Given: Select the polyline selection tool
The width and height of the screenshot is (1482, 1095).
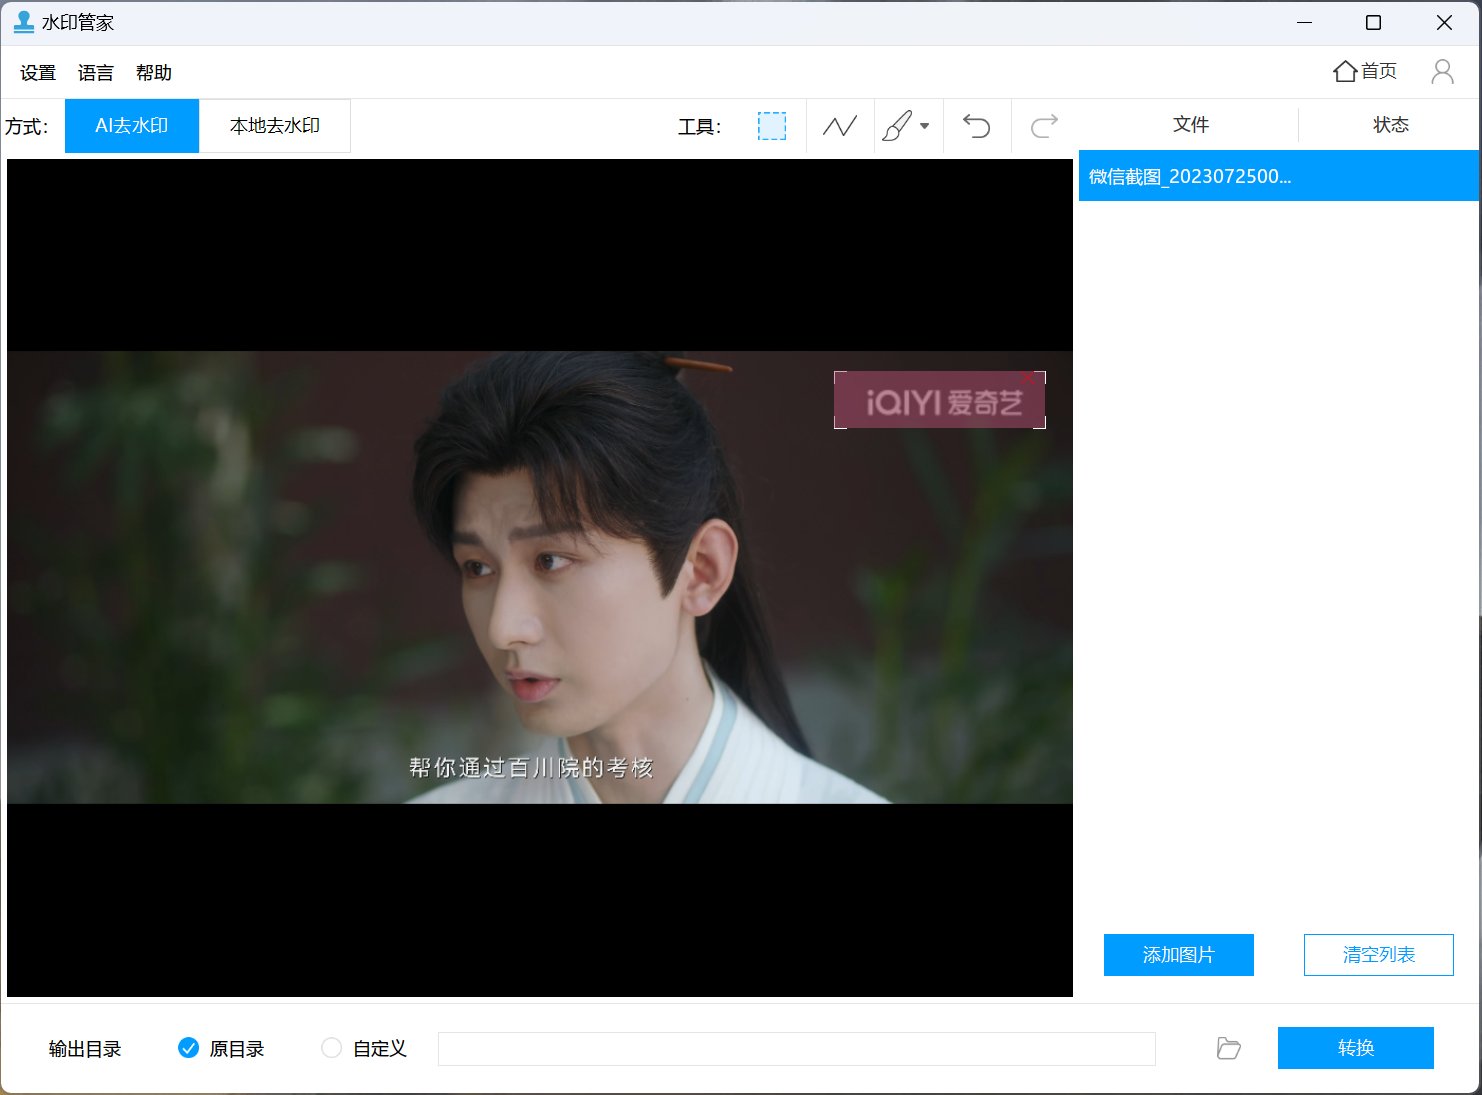Looking at the screenshot, I should click(840, 126).
